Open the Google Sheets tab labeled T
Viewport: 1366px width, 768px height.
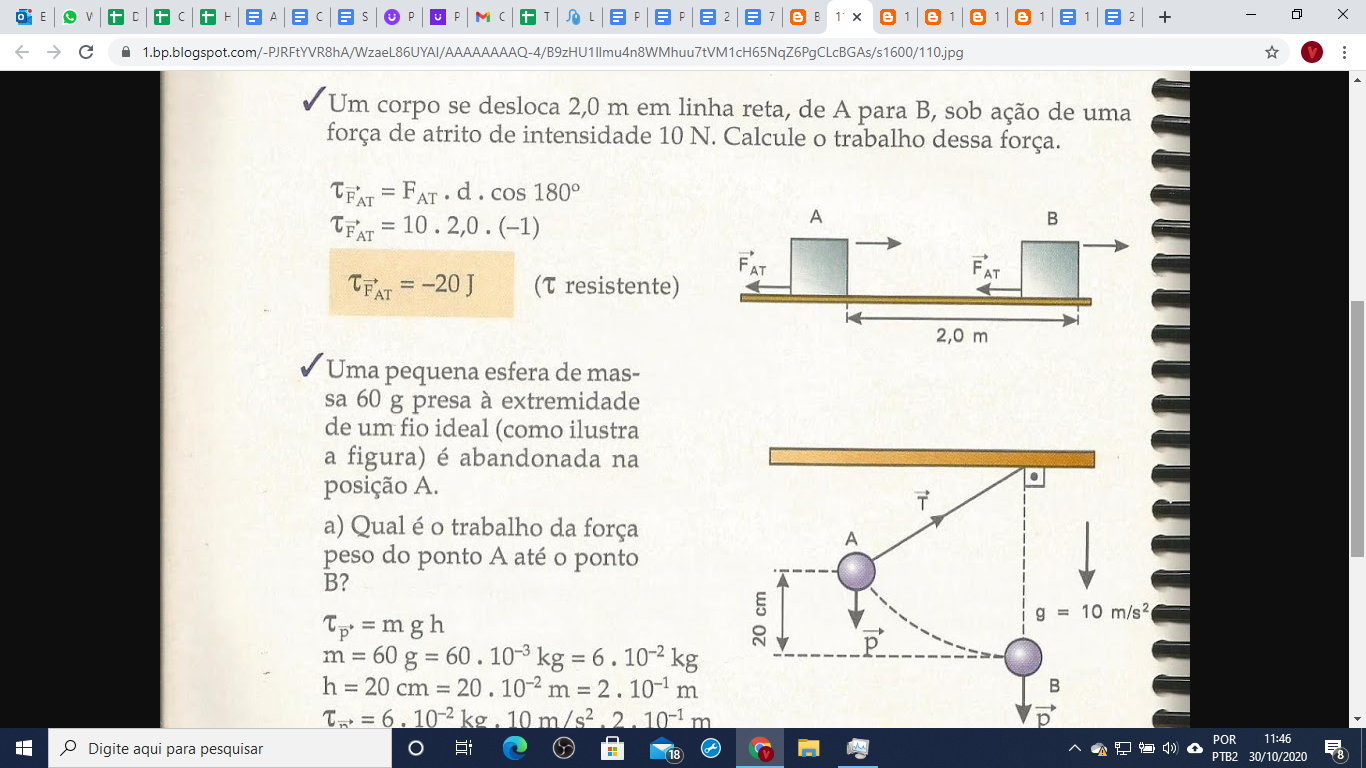(x=535, y=17)
